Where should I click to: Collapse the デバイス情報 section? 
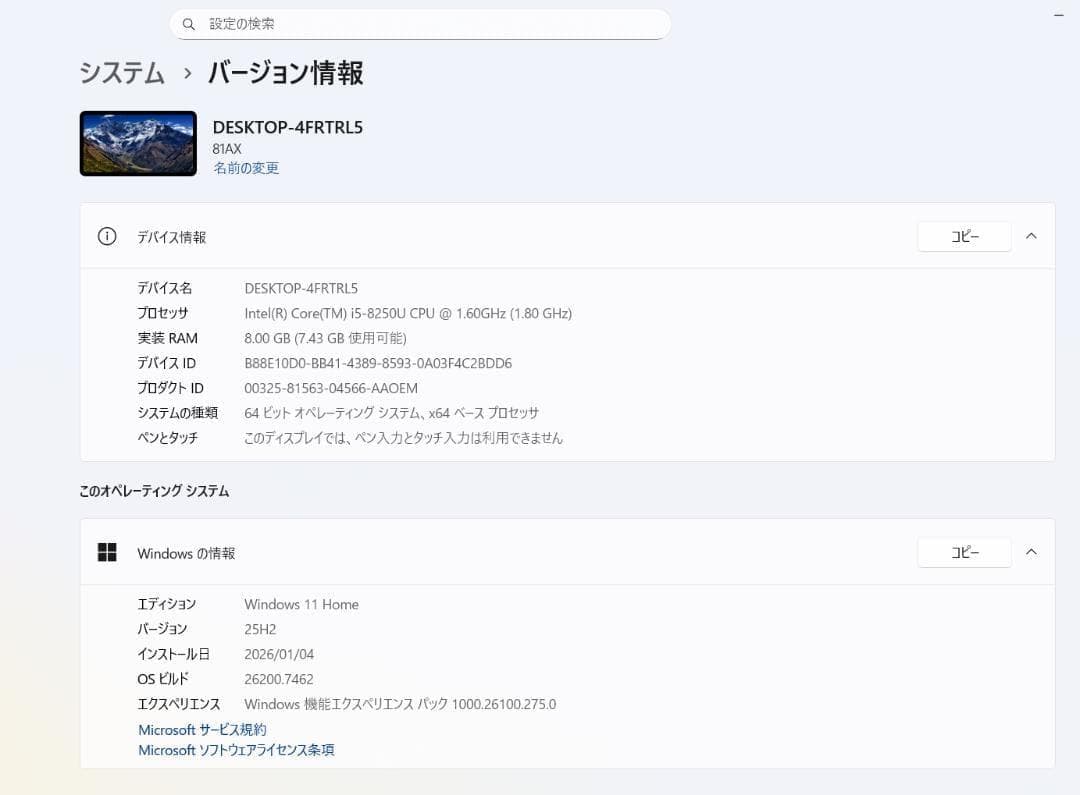[x=1031, y=236]
